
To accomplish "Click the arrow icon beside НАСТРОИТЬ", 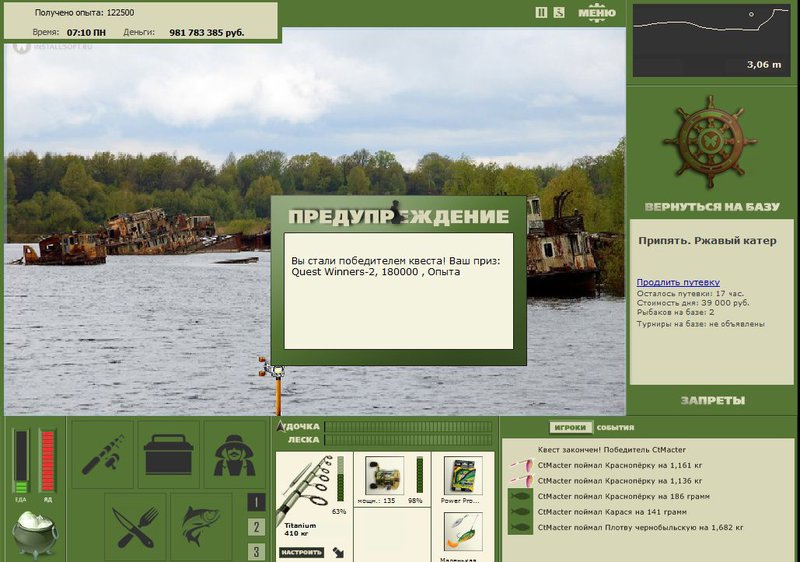I will pyautogui.click(x=338, y=552).
